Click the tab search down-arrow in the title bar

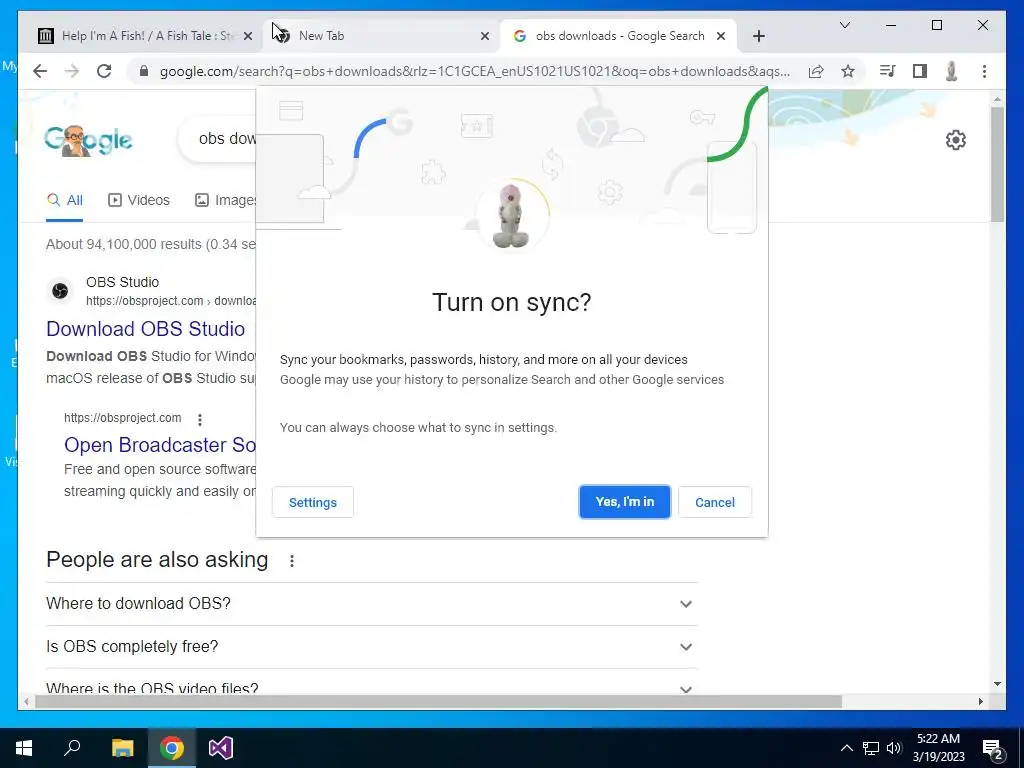click(844, 25)
